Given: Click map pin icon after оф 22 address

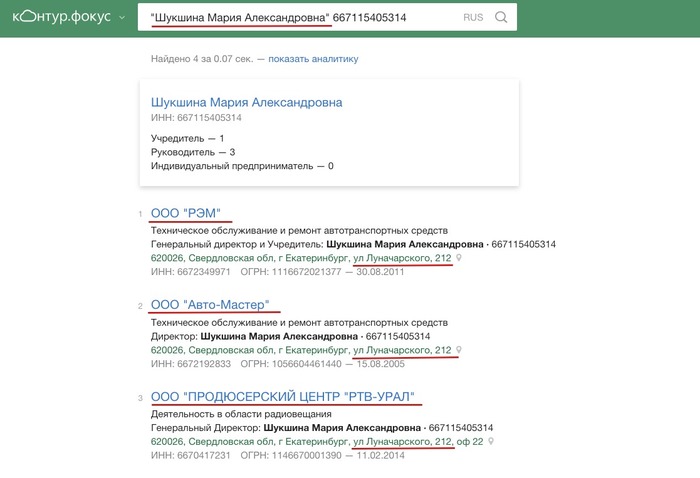Looking at the screenshot, I should pyautogui.click(x=491, y=441).
